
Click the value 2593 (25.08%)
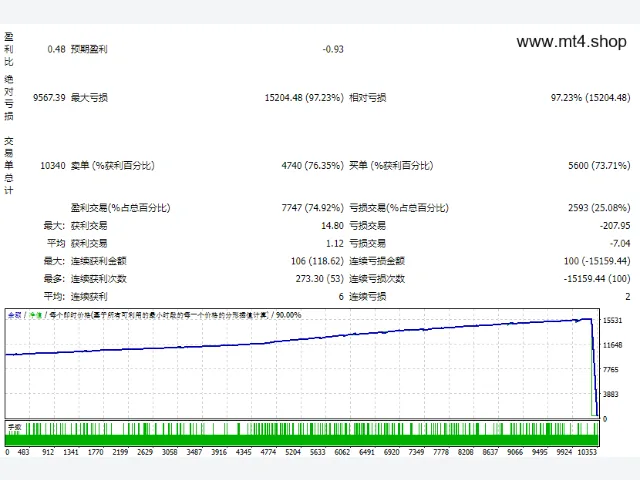click(x=599, y=208)
